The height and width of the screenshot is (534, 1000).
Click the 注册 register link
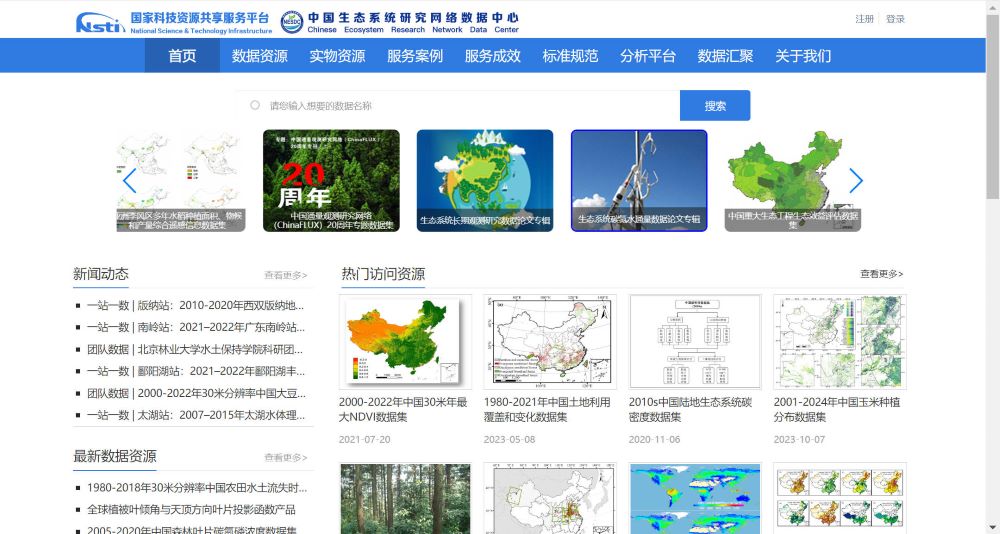(864, 19)
